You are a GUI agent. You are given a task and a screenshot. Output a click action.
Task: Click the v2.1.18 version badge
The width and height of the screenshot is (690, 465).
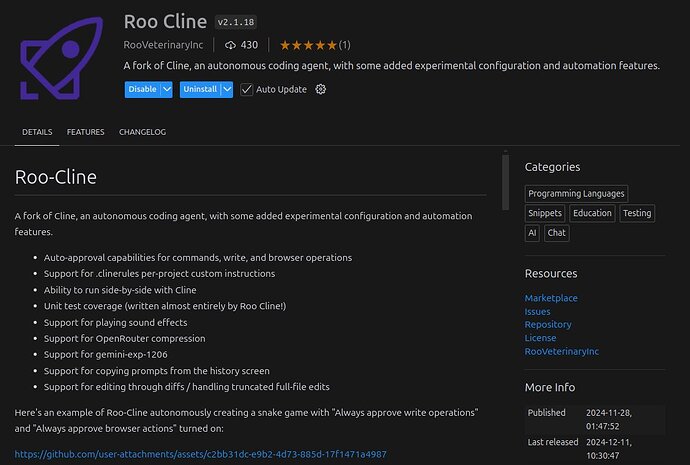point(235,22)
